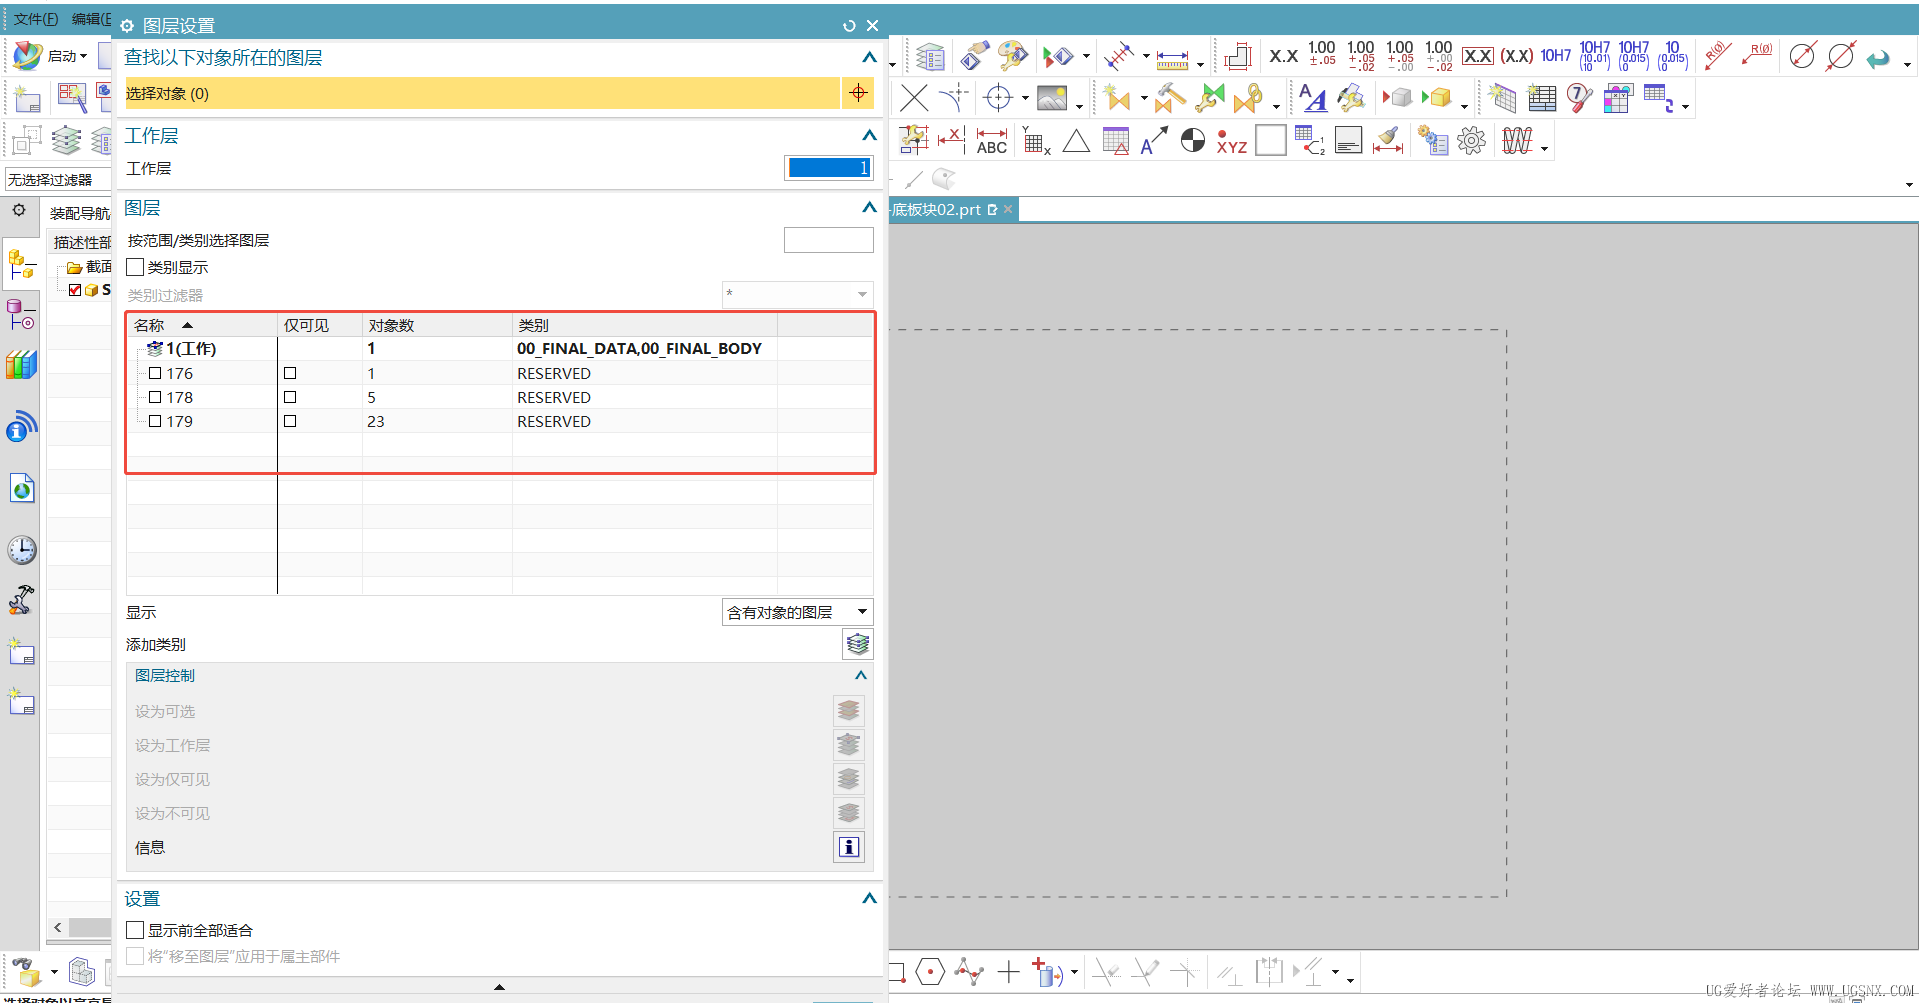The width and height of the screenshot is (1919, 1003).
Task: Collapse the '查找以下对象所在的图层' section
Action: [x=869, y=58]
